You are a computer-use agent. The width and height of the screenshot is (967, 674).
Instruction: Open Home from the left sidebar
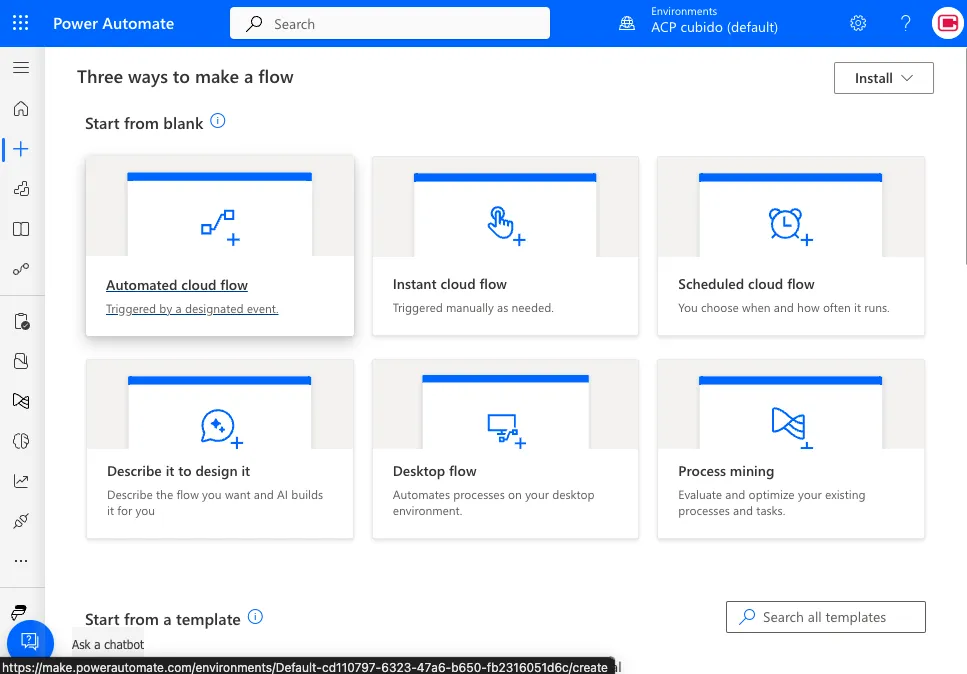point(22,108)
